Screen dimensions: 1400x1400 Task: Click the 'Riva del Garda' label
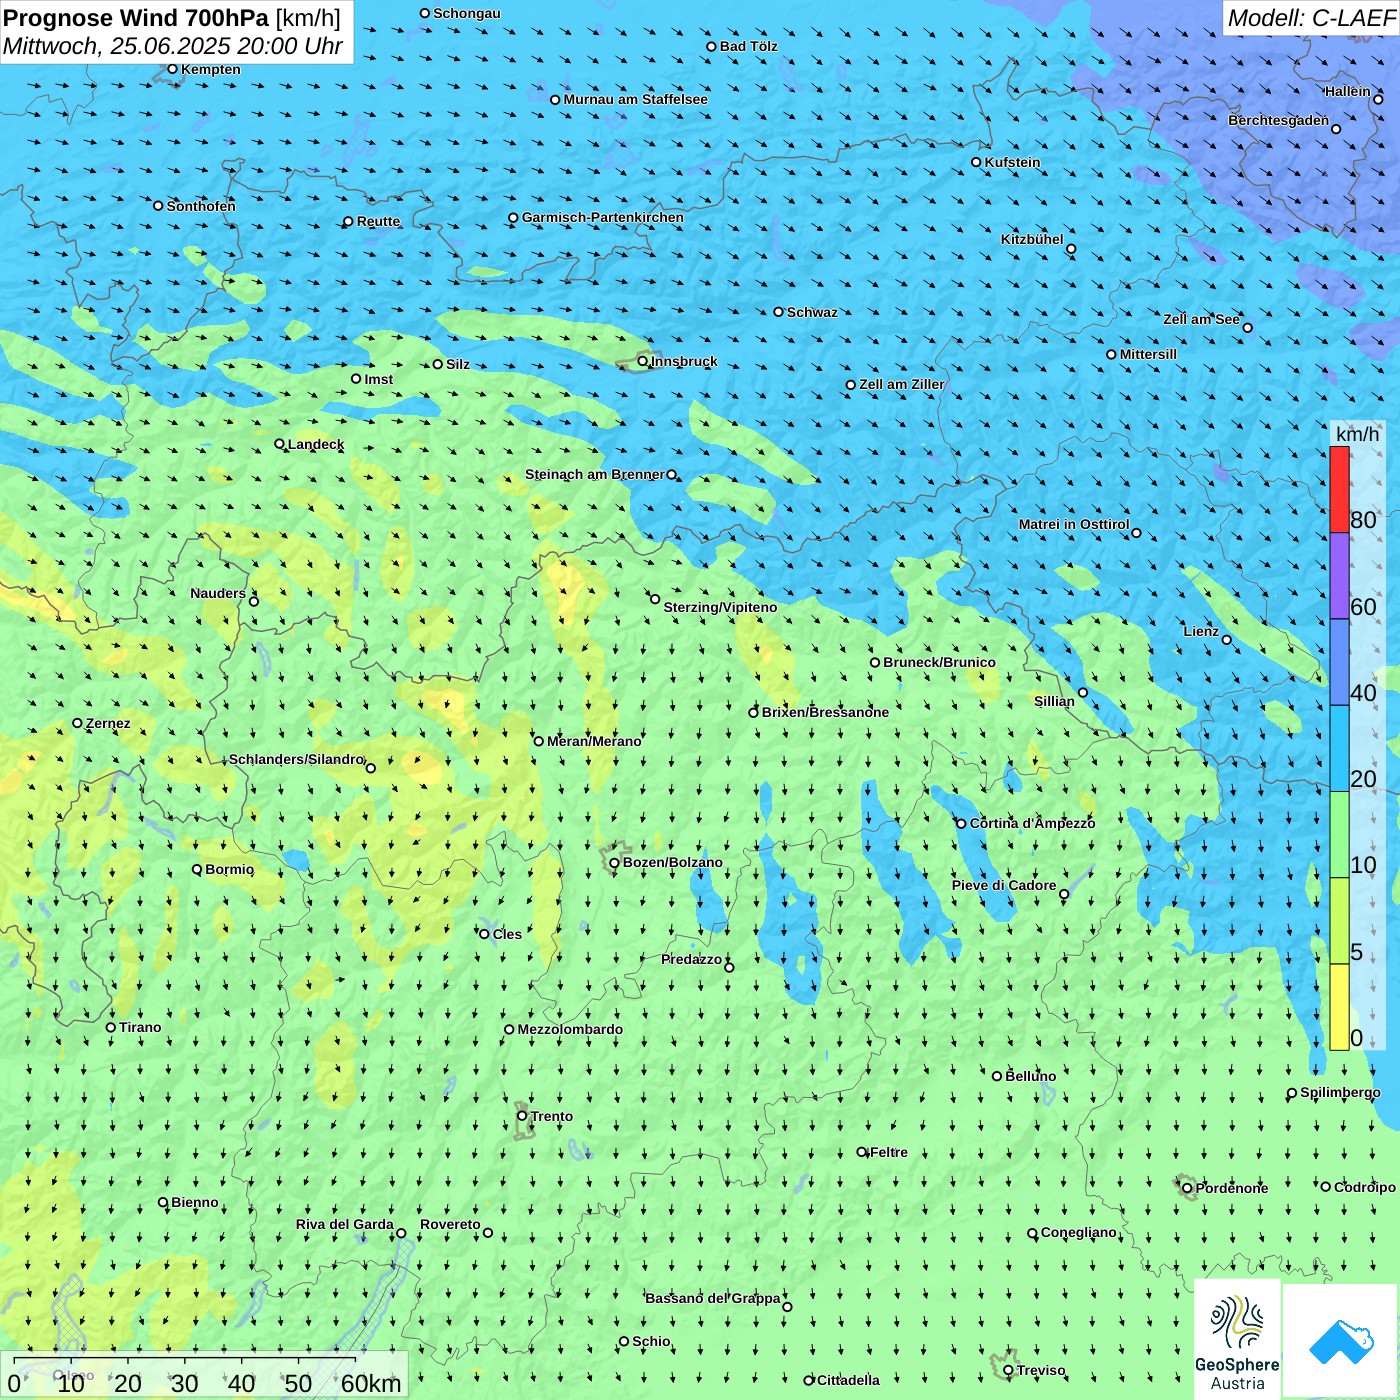[345, 1224]
